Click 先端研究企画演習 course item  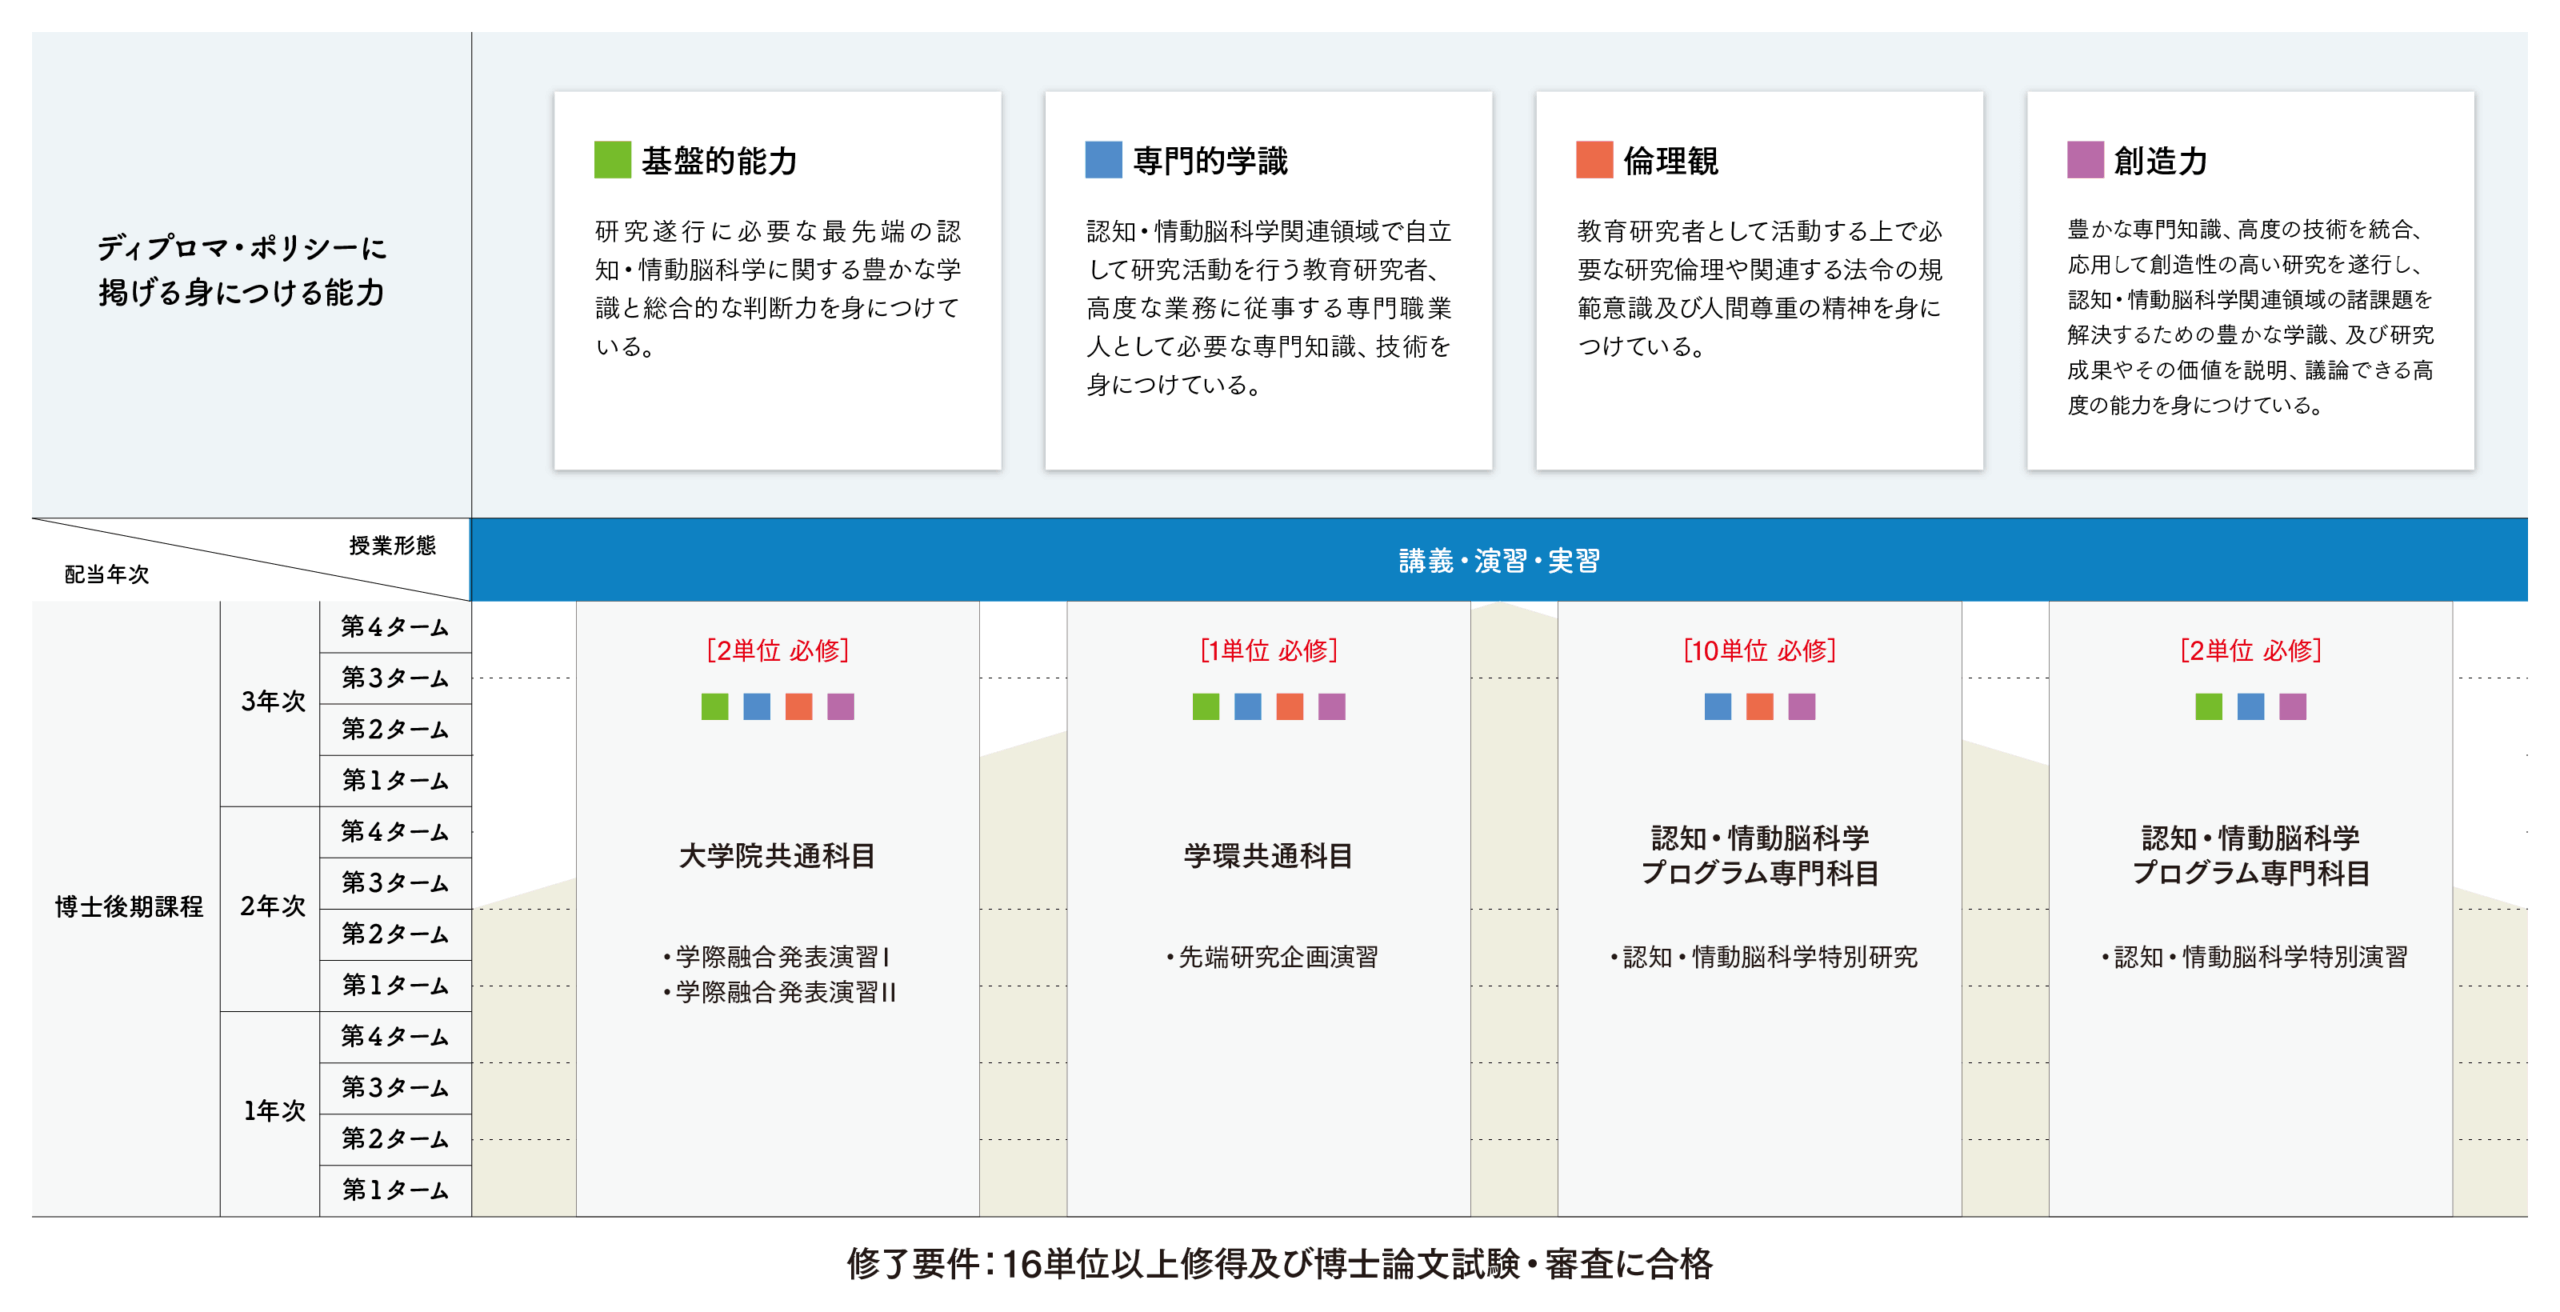click(1270, 957)
